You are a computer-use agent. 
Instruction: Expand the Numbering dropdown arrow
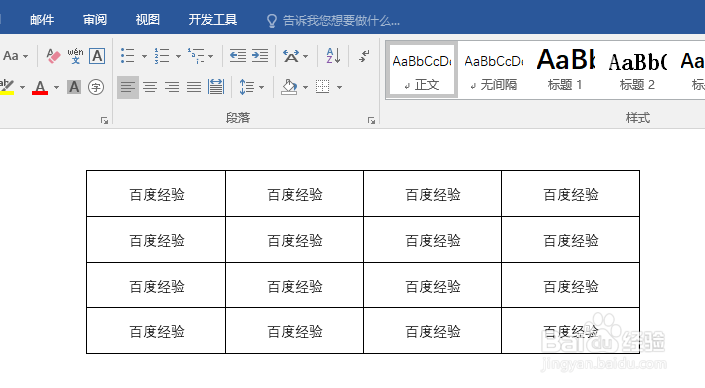[178, 57]
